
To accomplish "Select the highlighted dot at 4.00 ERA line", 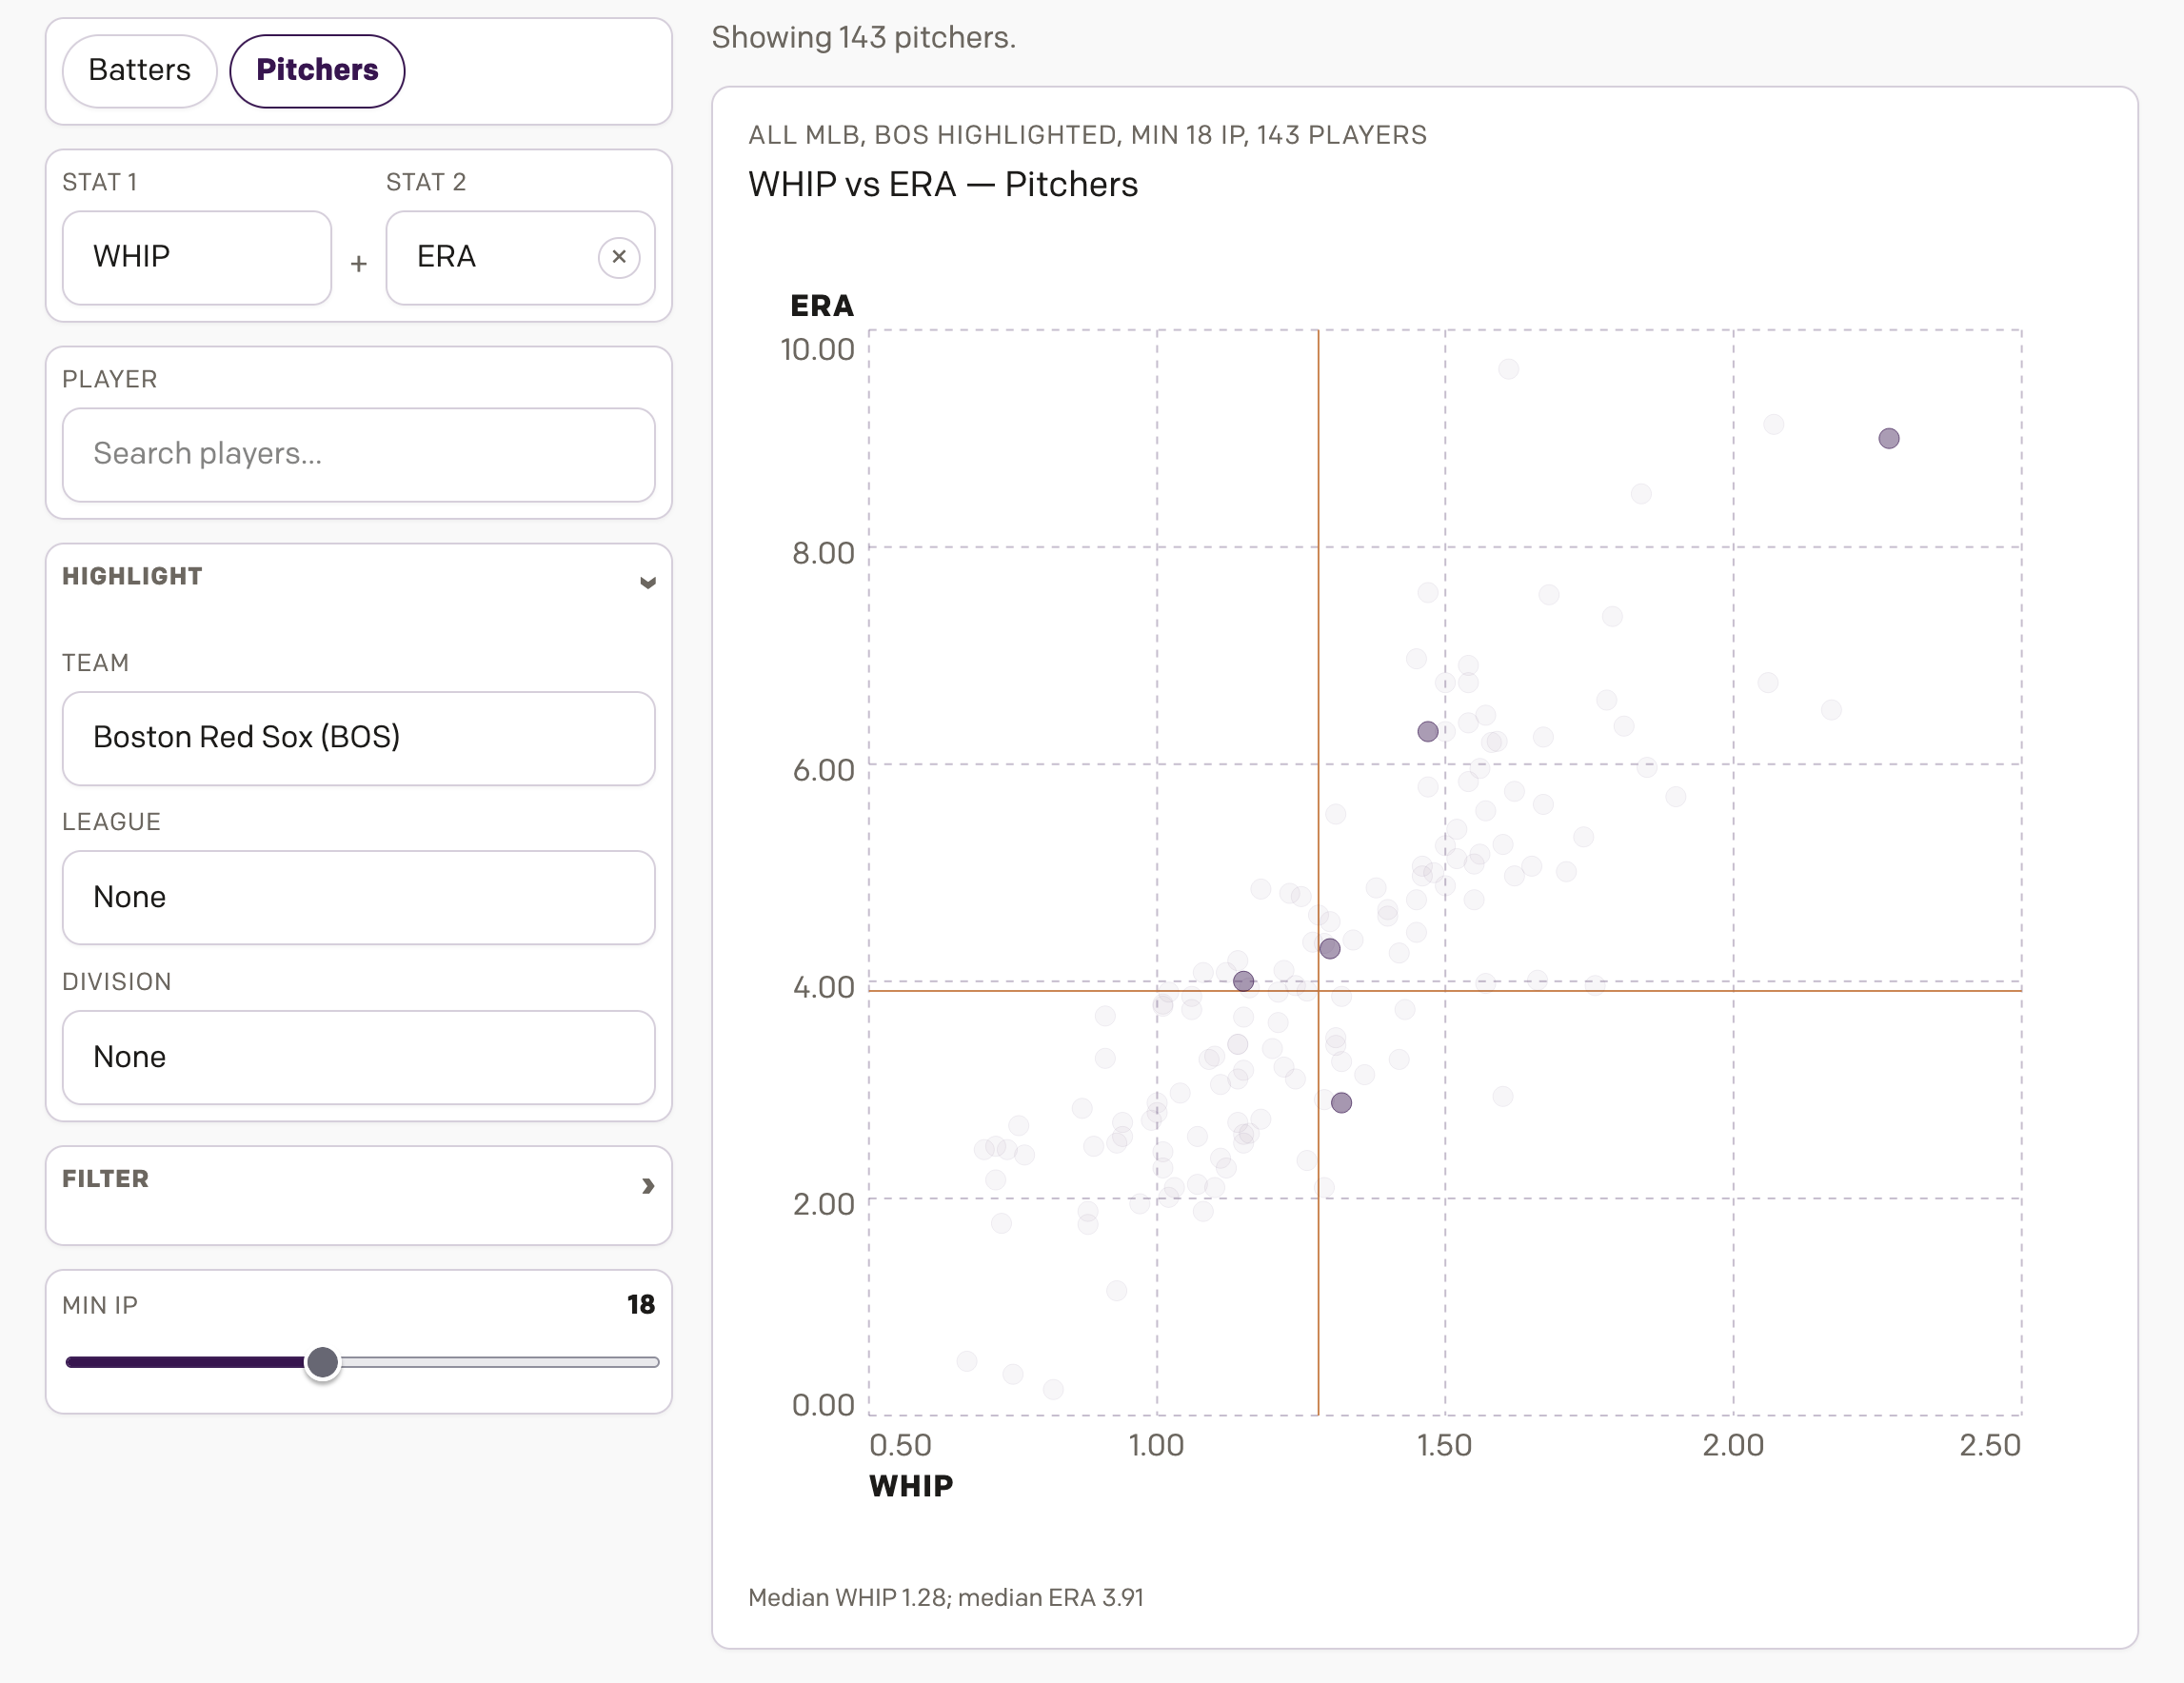I will pyautogui.click(x=1243, y=981).
